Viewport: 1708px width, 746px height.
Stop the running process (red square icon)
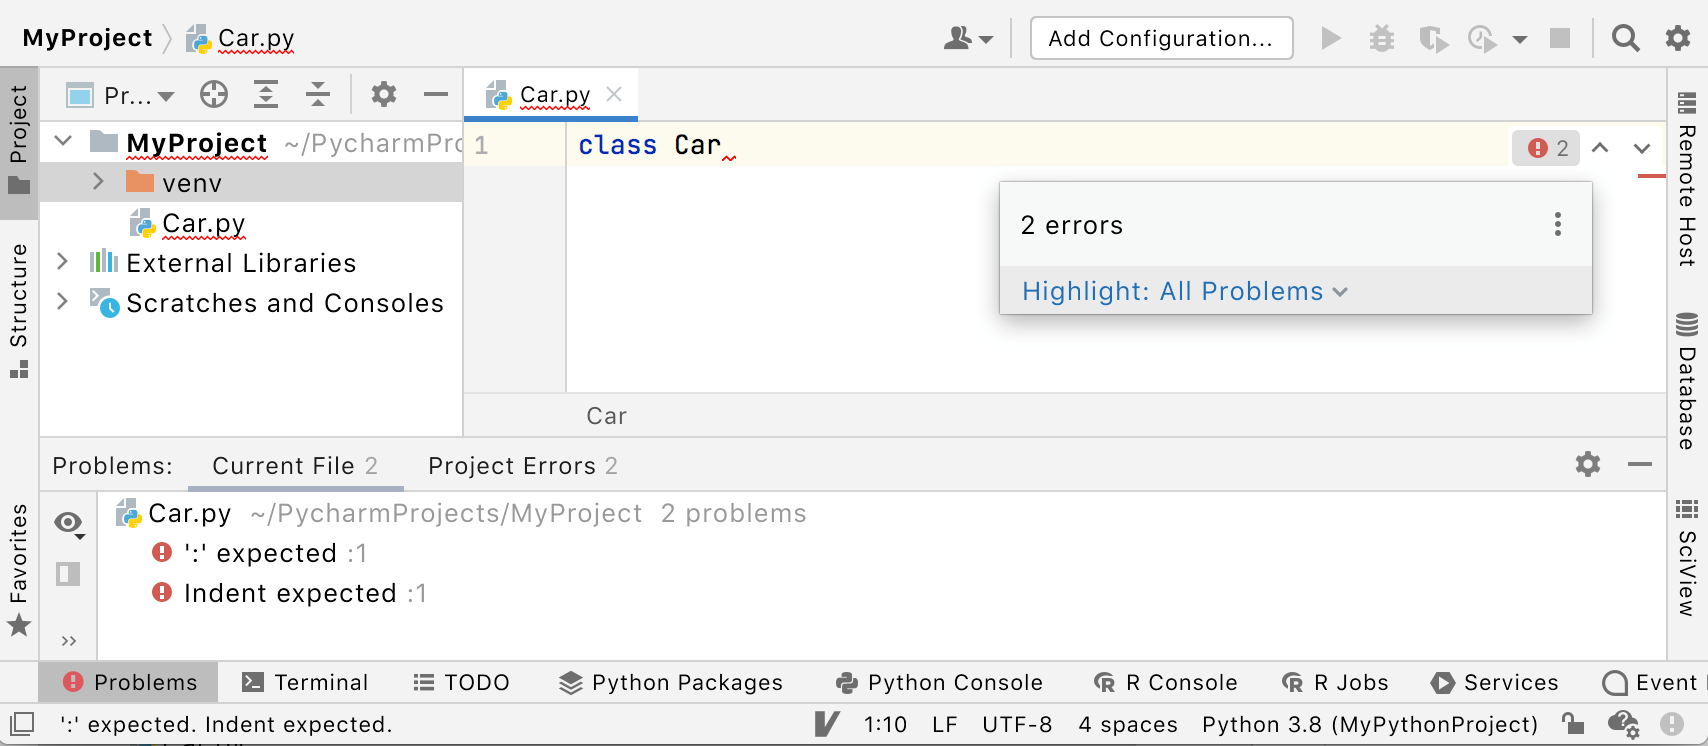[x=1560, y=37]
